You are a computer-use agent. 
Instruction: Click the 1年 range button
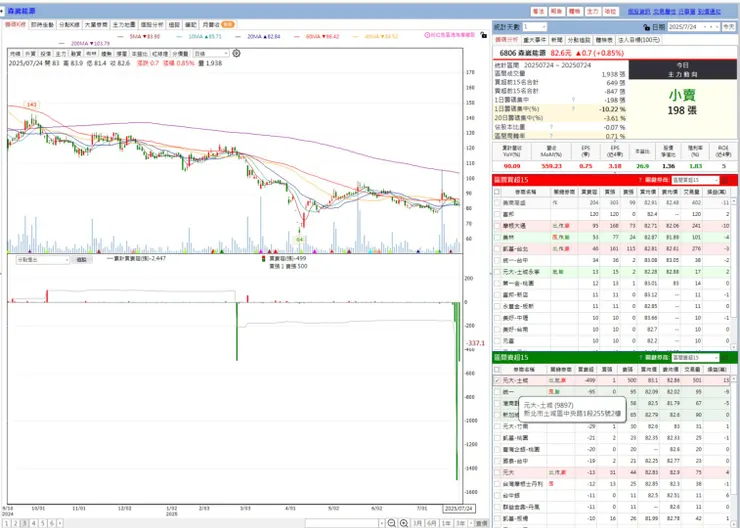445,523
